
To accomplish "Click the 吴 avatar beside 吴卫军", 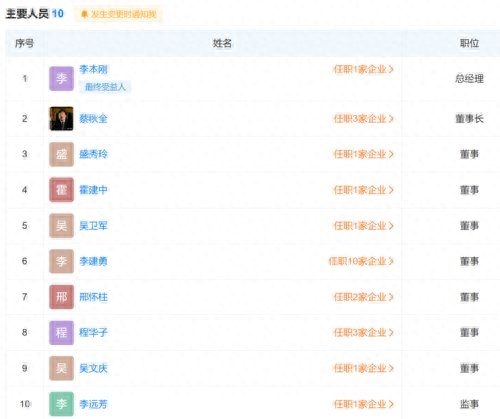I will (61, 226).
